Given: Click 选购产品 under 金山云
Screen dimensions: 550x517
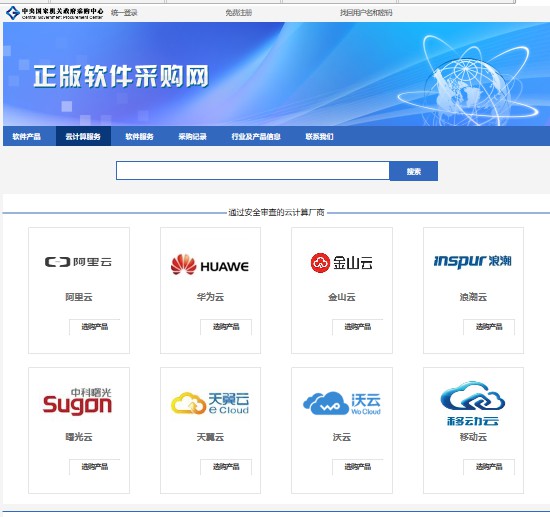Looking at the screenshot, I should pyautogui.click(x=358, y=327).
